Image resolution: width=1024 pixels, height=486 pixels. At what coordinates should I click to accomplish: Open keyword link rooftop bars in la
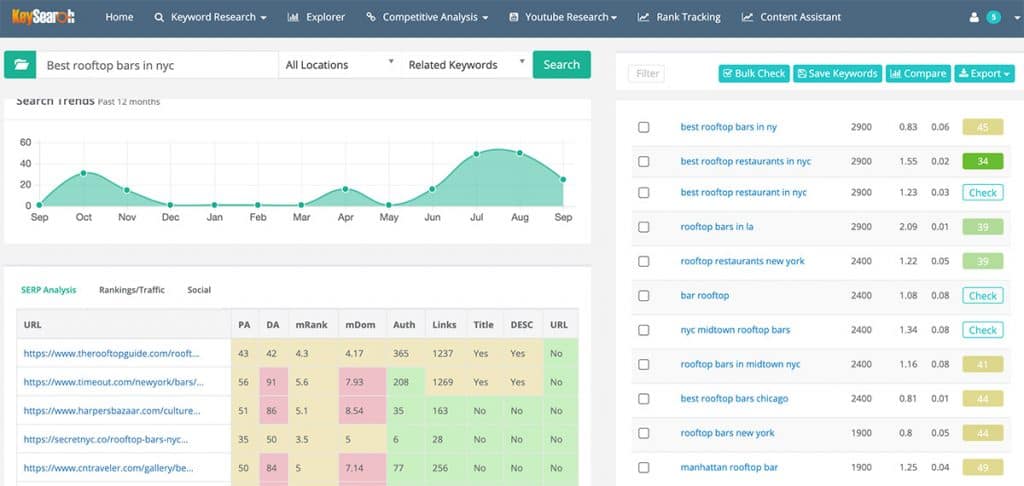pos(716,227)
